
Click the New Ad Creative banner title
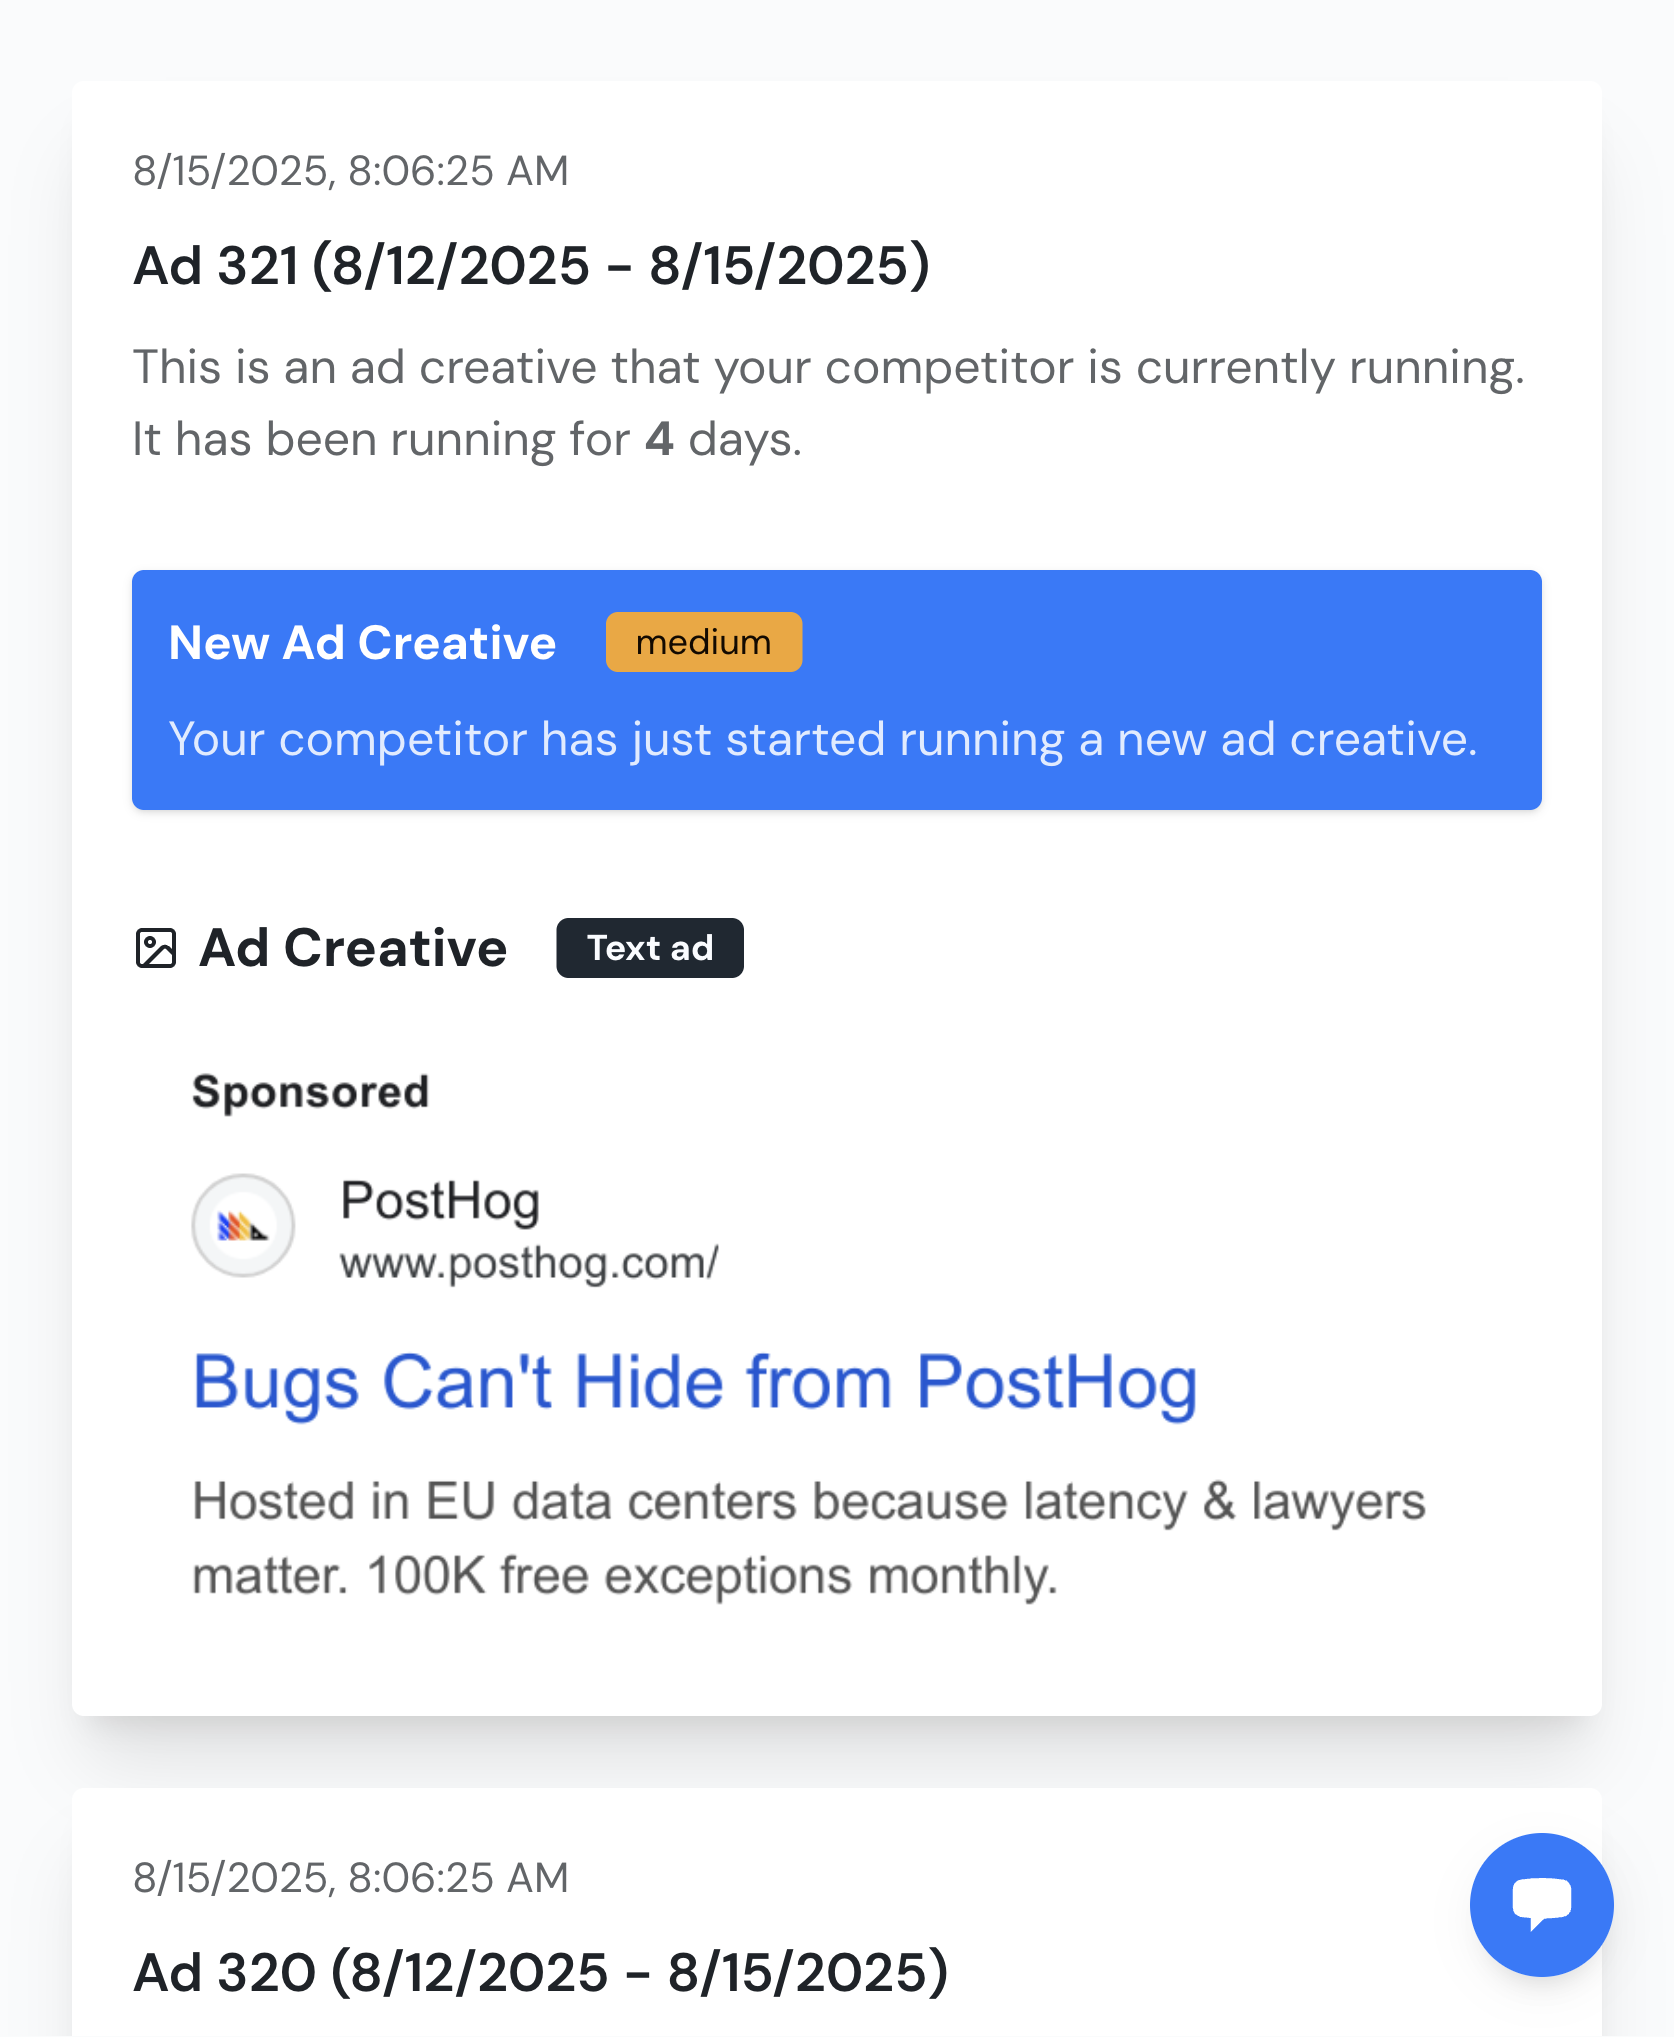(362, 643)
